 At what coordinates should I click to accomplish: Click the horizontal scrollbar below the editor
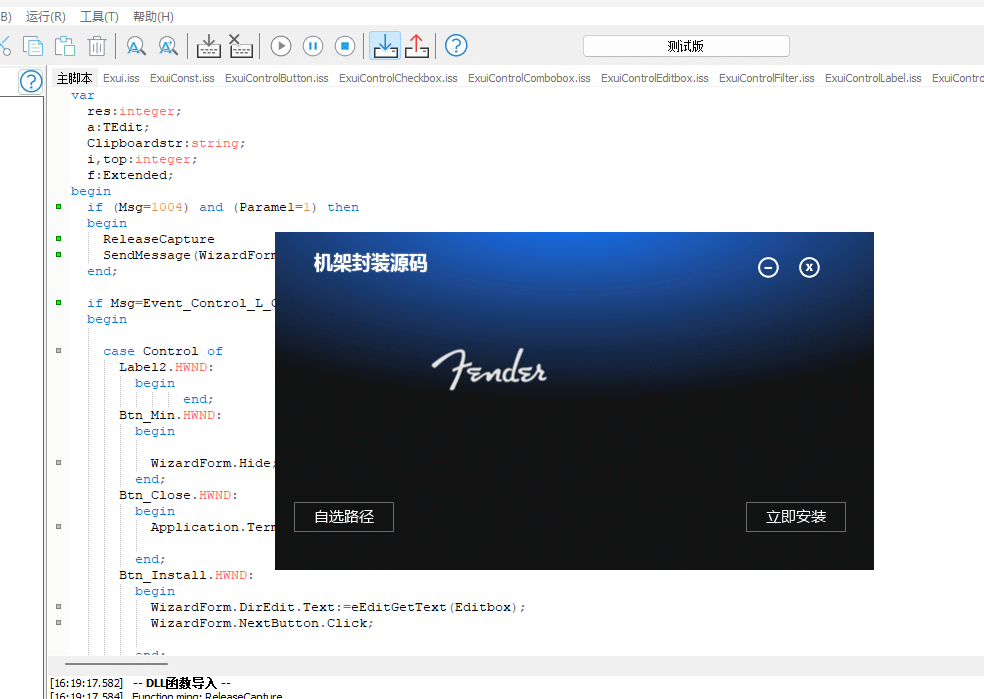point(115,662)
